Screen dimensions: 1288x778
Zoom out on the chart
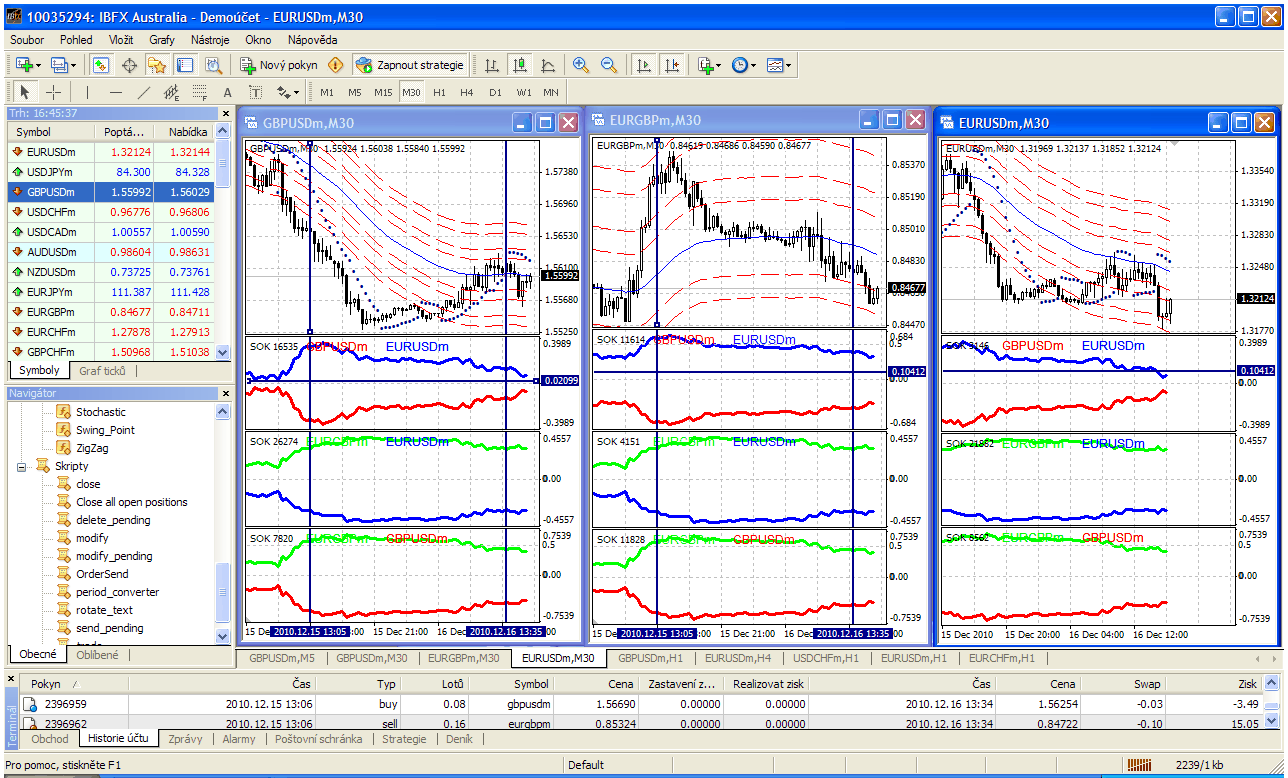(609, 65)
